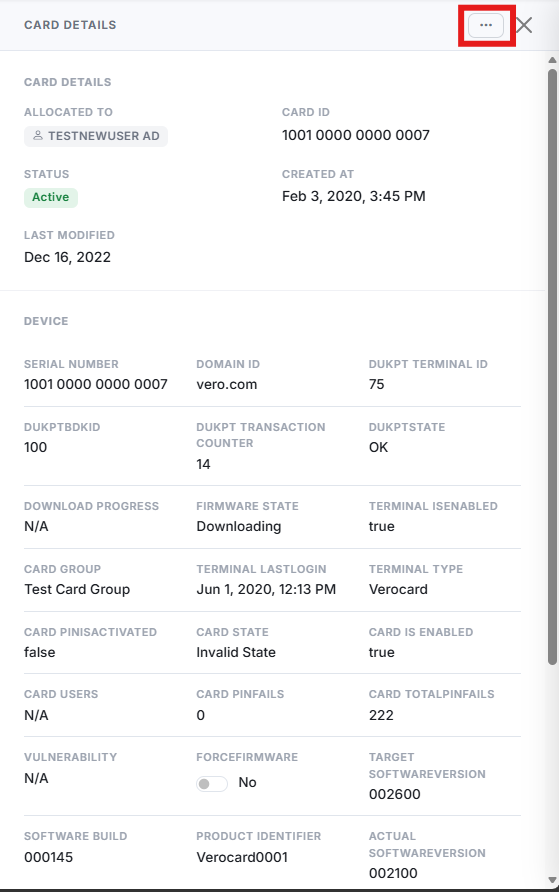Image resolution: width=559 pixels, height=892 pixels.
Task: Select the TESTNEWUSER AD allocated user chip
Action: 96,136
